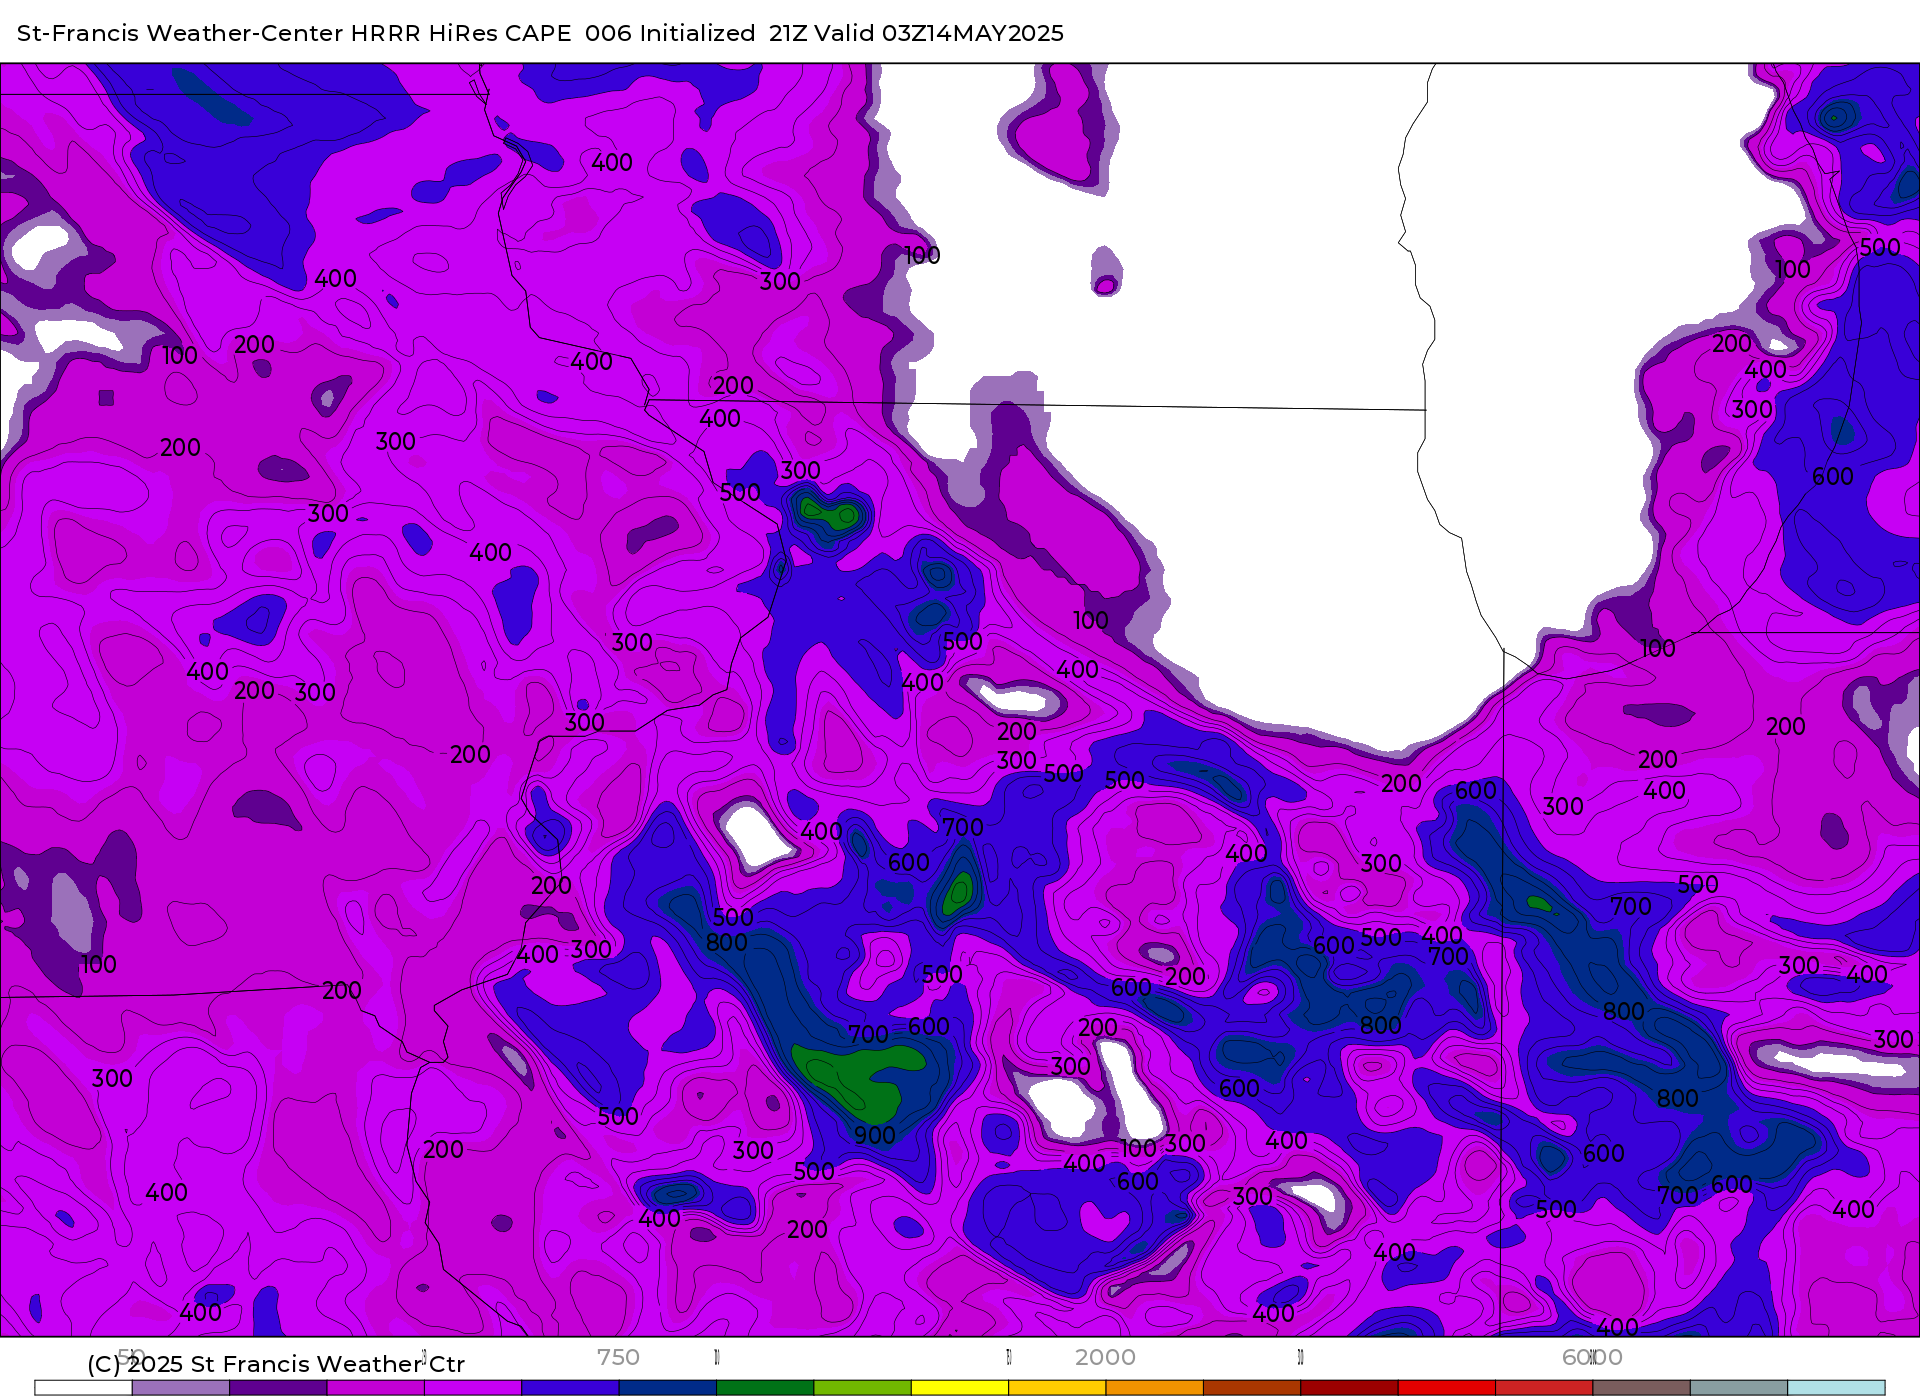Pick the navy blue legend swatch

coord(668,1388)
